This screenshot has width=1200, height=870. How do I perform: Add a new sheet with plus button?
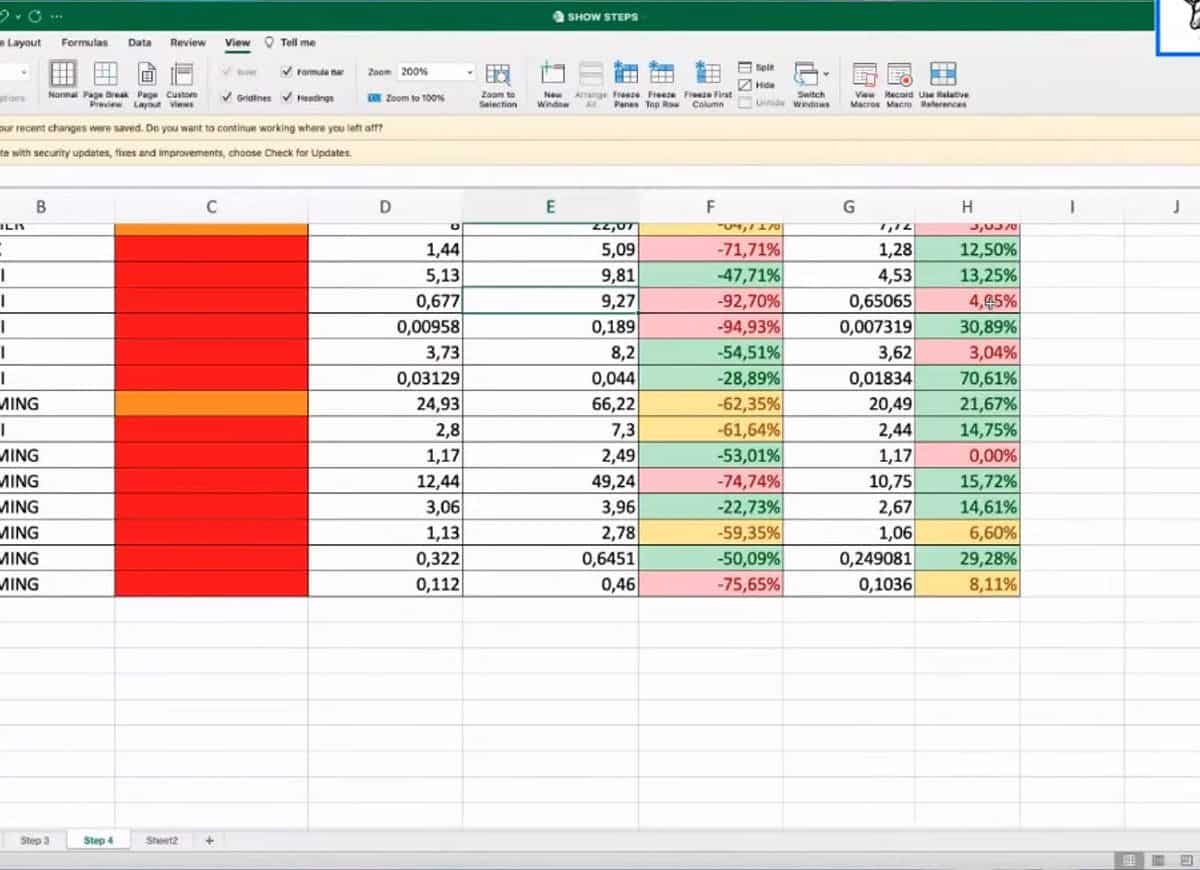point(209,841)
